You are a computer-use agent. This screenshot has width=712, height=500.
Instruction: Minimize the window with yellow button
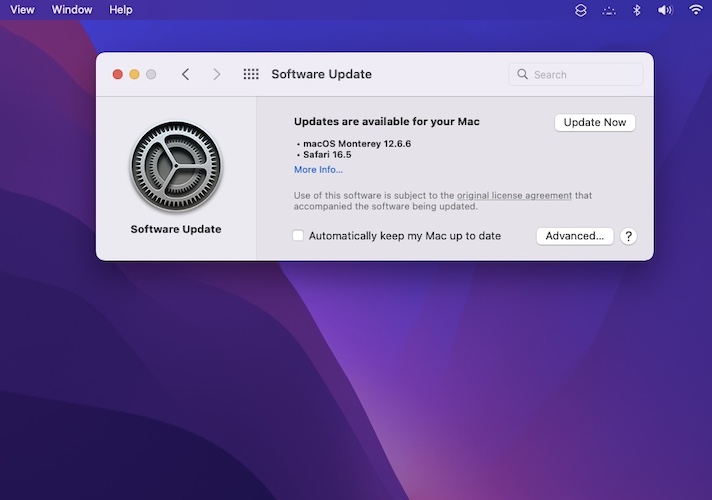134,74
